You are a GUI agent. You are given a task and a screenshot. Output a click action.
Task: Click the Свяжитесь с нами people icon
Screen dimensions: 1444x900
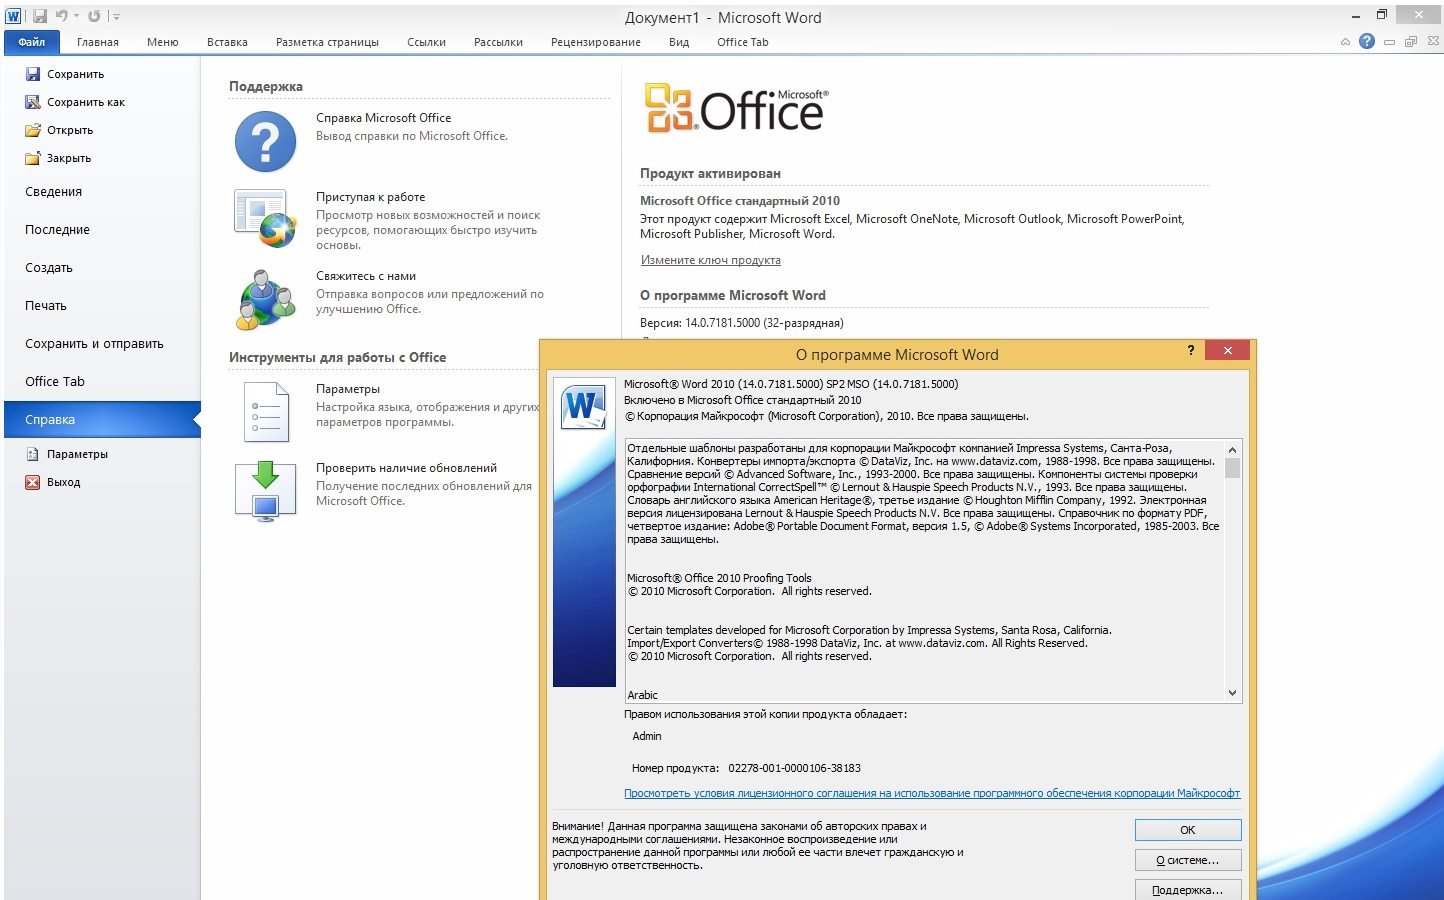click(266, 299)
